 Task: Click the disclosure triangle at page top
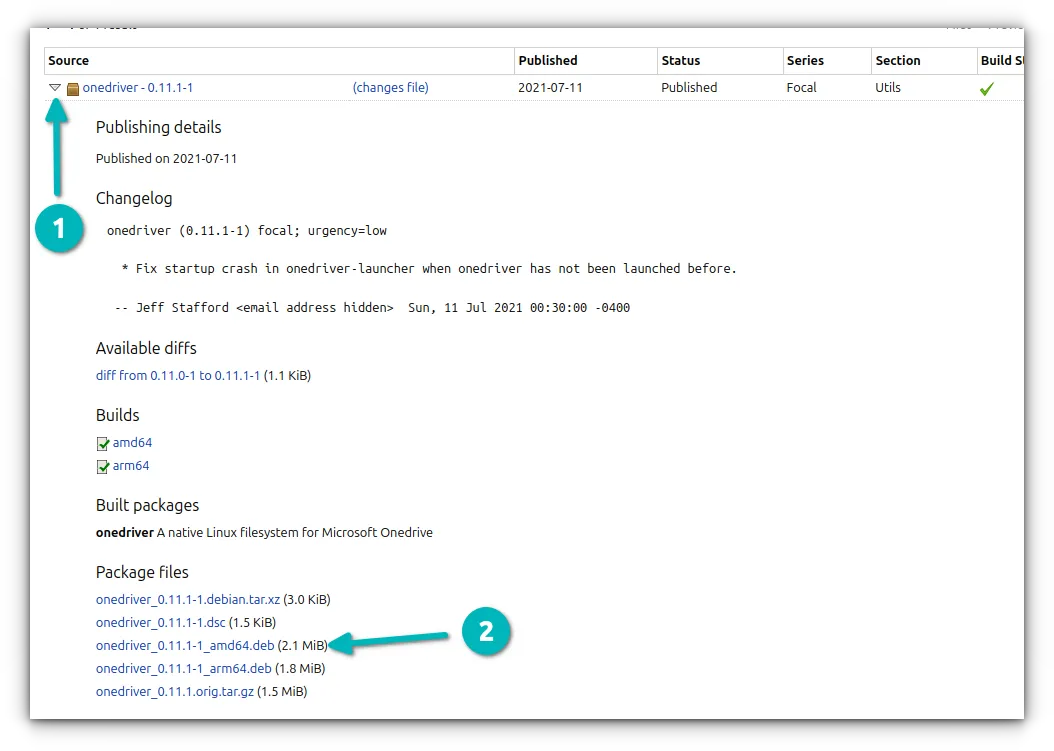click(55, 88)
